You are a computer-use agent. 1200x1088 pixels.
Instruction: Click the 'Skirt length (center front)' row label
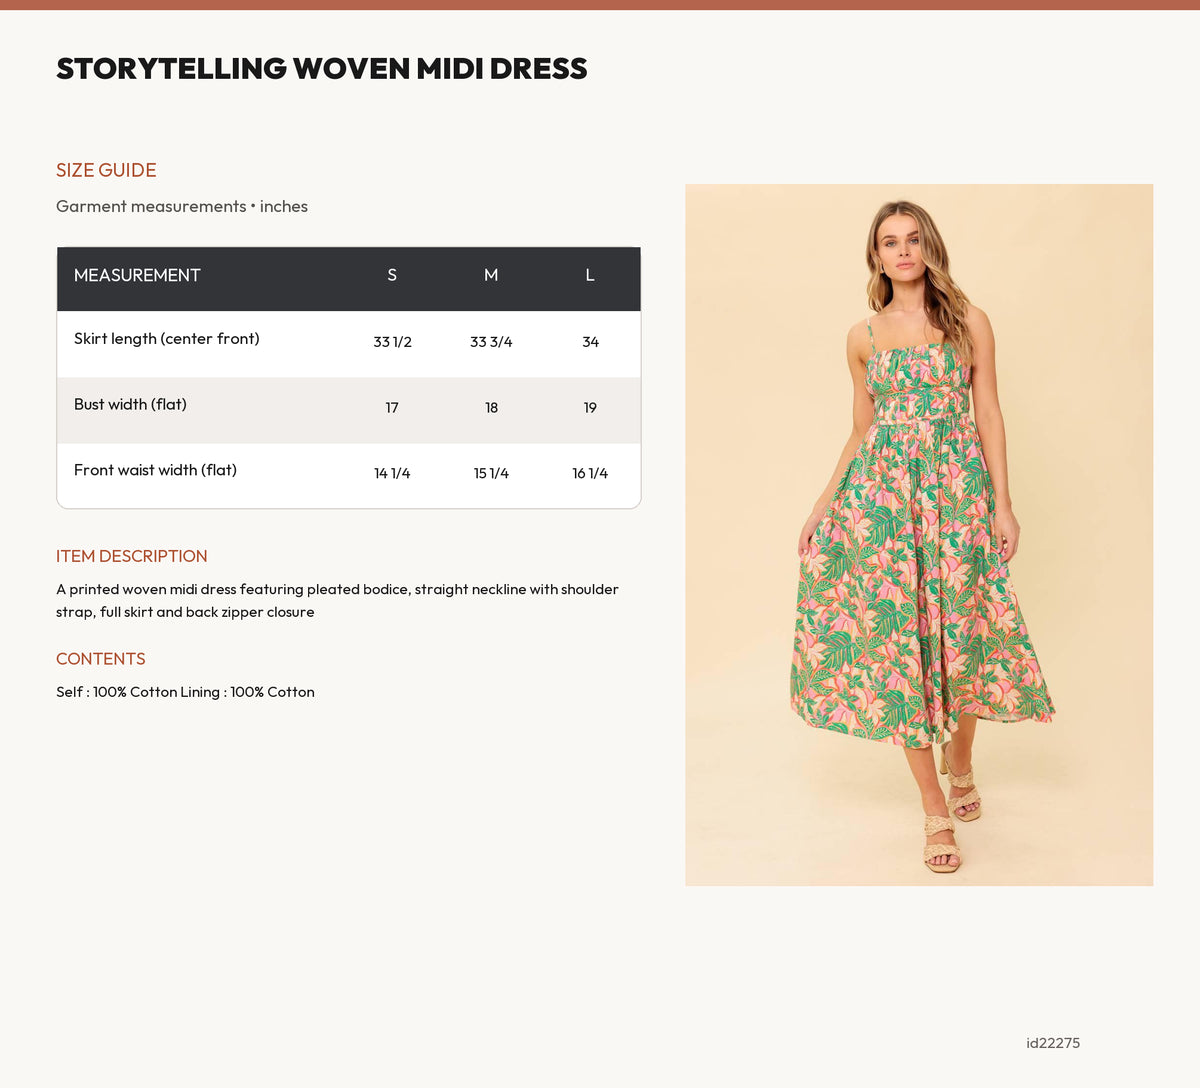167,339
